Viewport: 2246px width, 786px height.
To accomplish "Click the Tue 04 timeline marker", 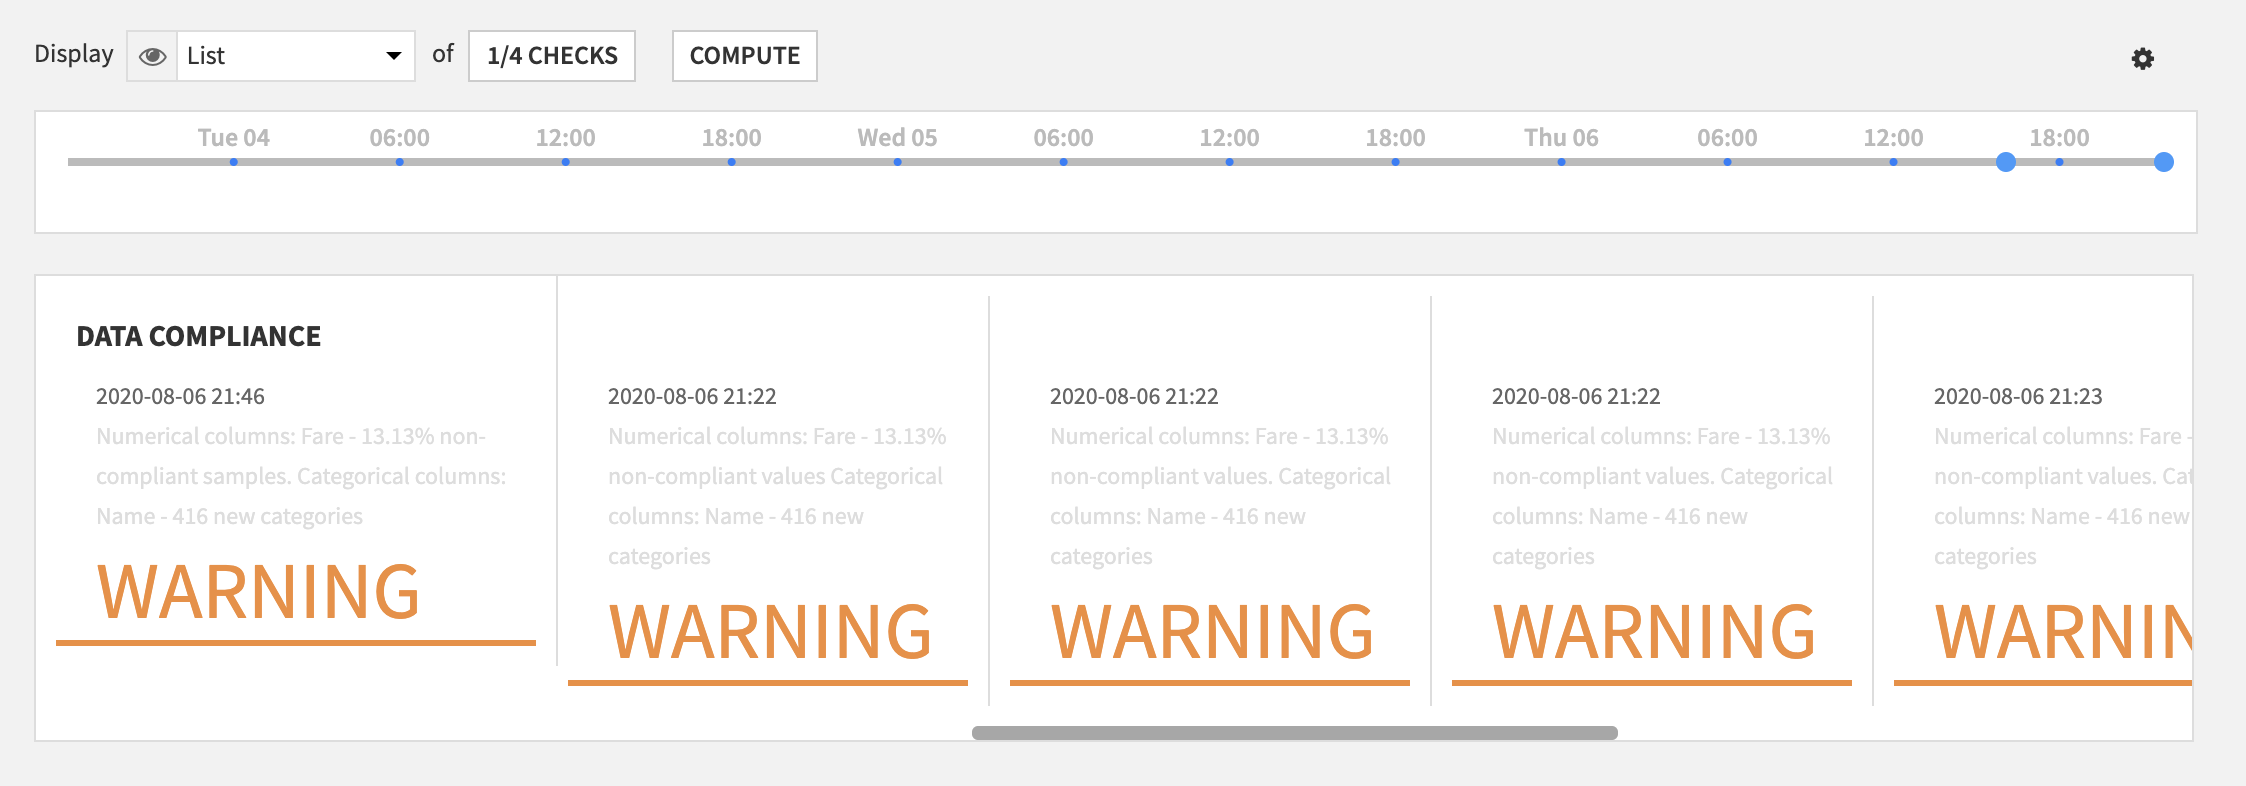I will [x=233, y=162].
